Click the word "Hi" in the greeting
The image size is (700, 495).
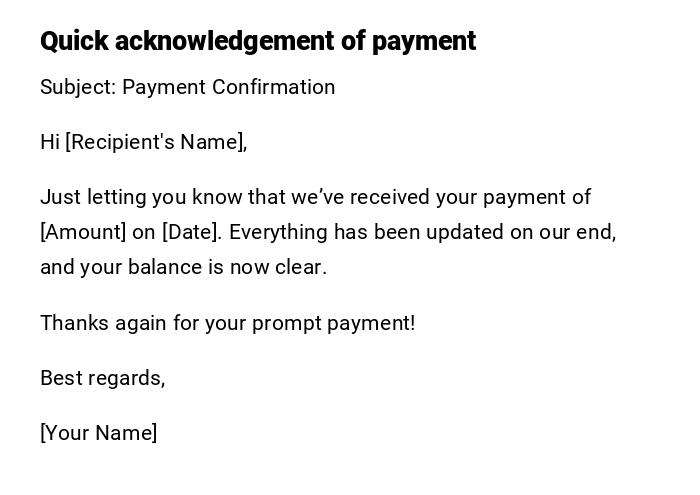point(50,142)
